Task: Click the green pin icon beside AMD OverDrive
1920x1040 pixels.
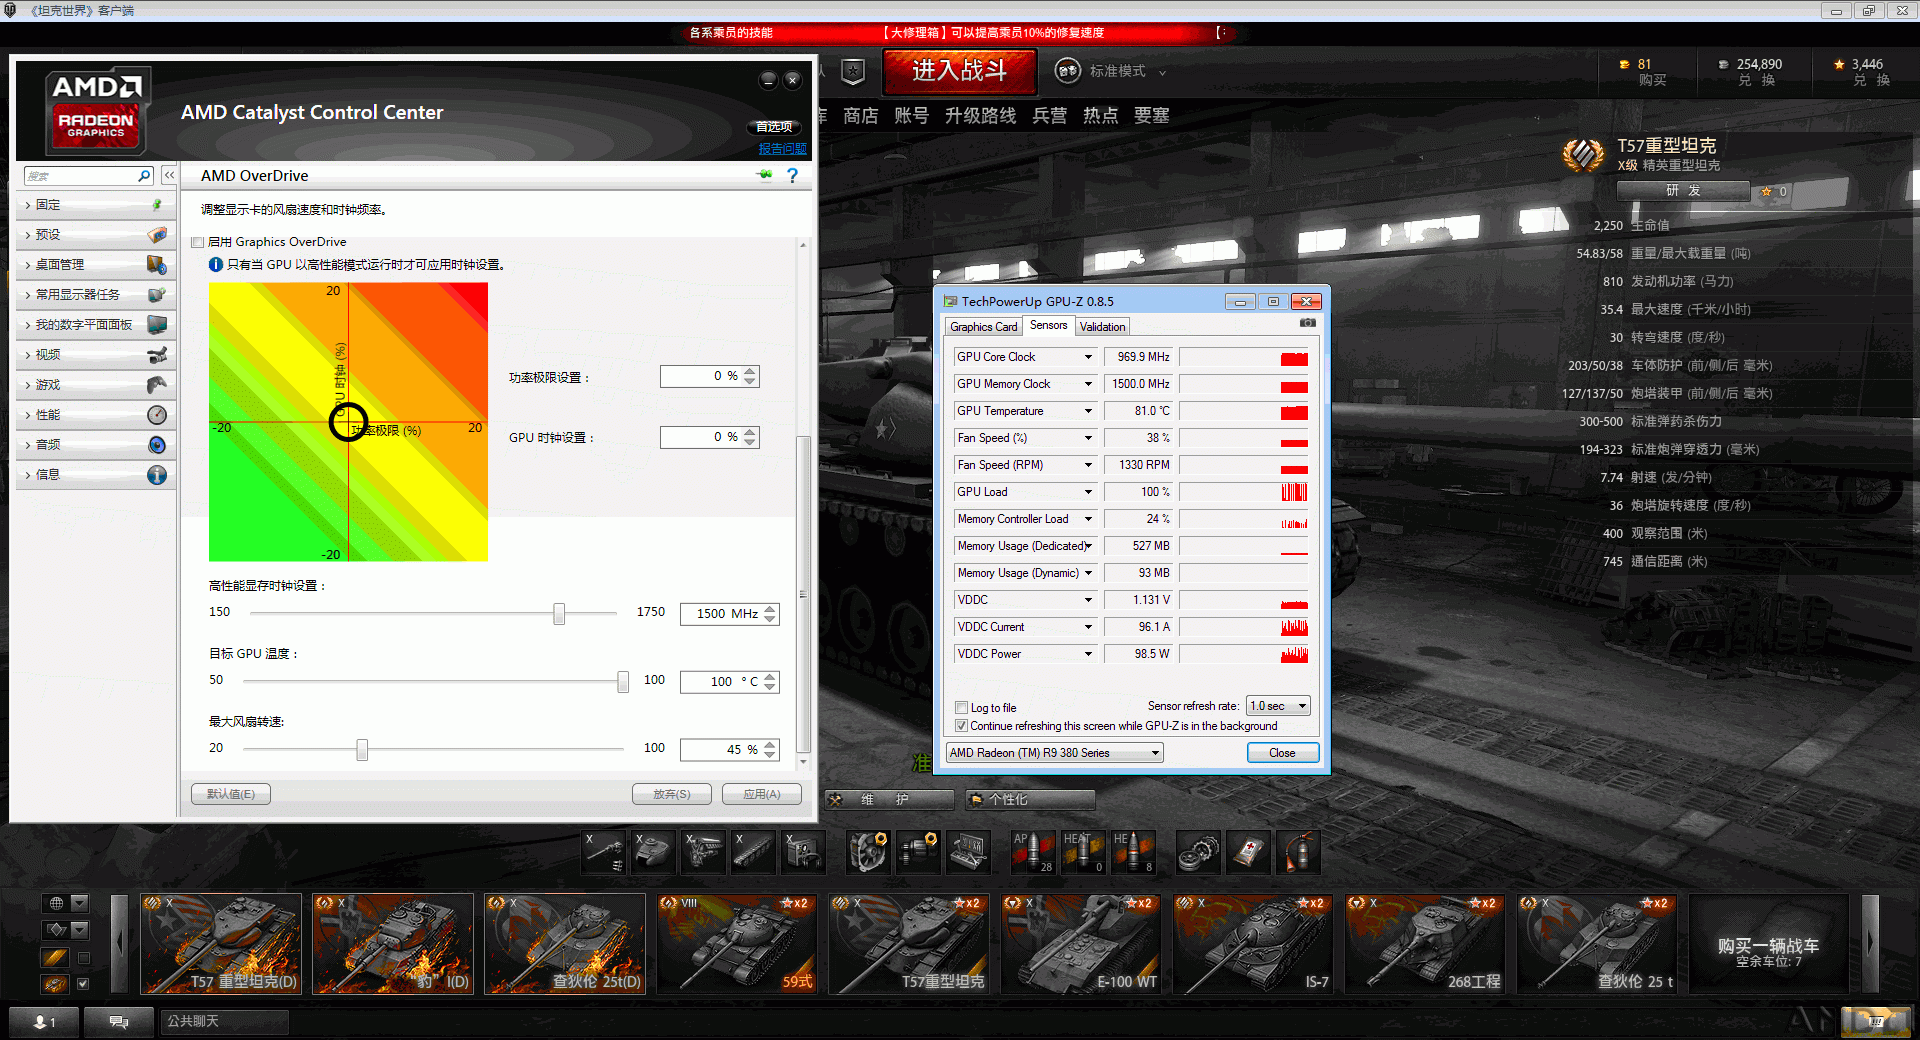Action: (765, 175)
